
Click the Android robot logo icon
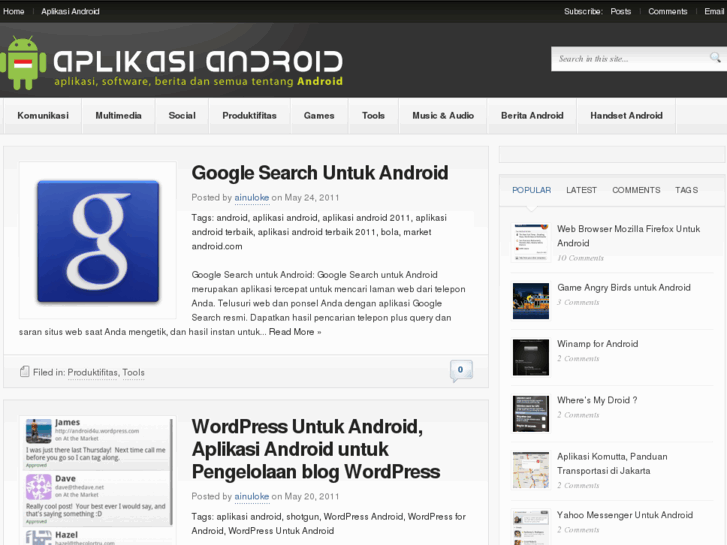[23, 63]
